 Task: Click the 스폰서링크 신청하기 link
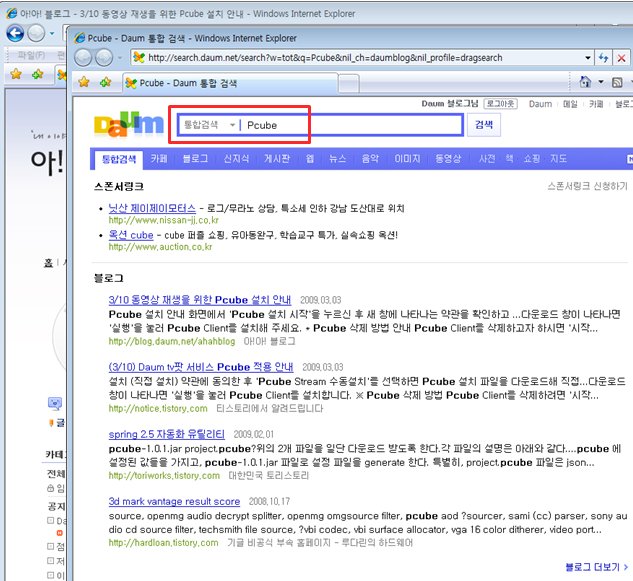point(587,186)
